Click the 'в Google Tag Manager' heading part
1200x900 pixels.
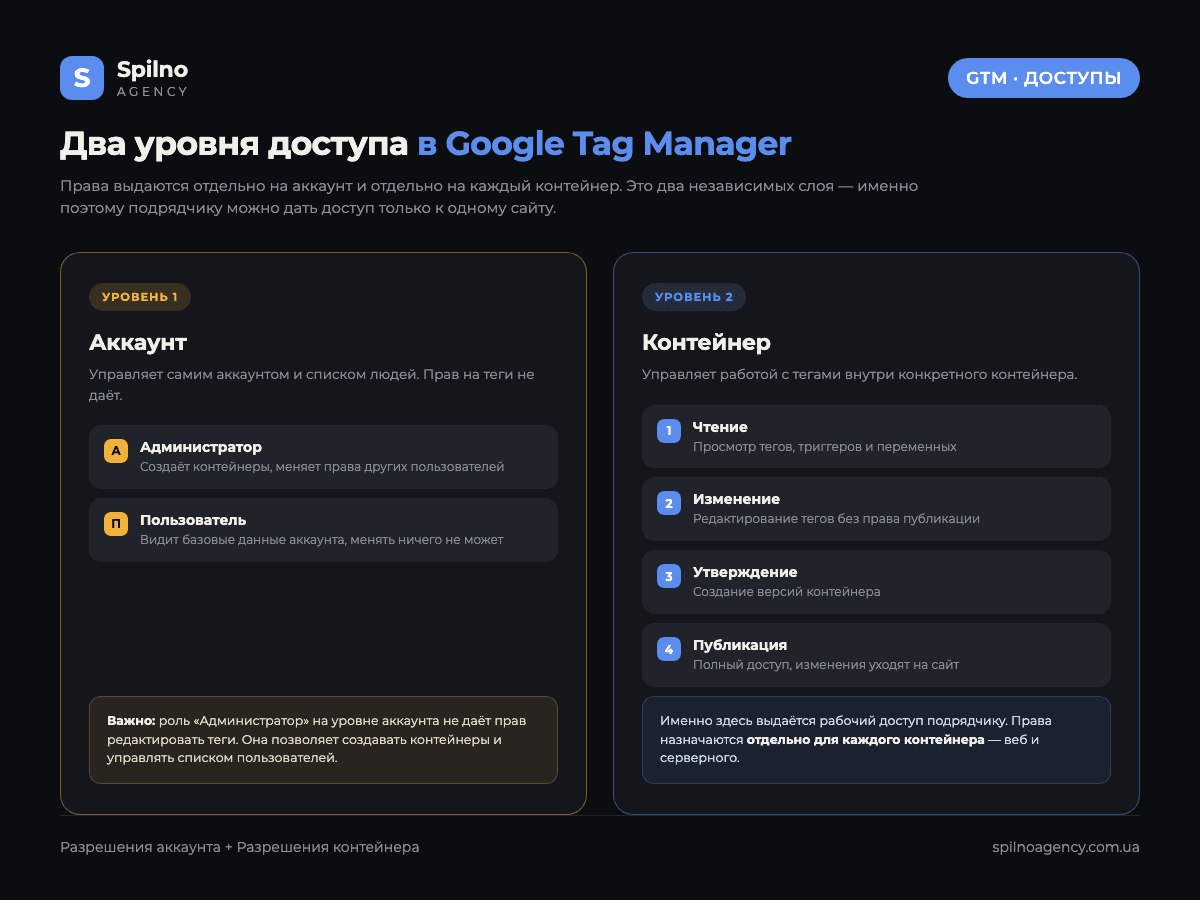pos(605,144)
